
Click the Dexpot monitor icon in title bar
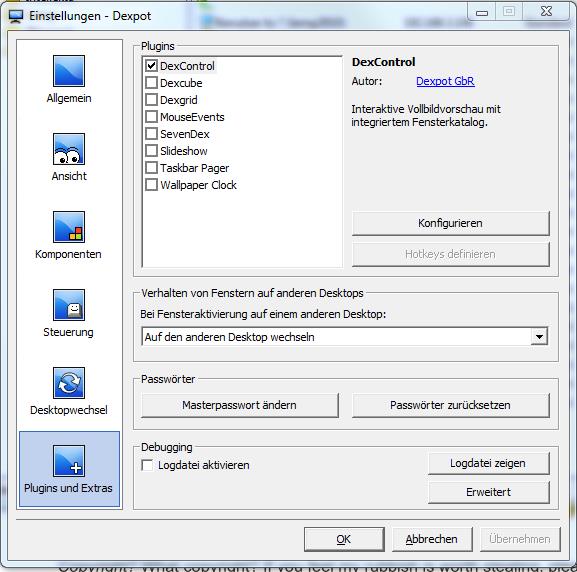16,16
